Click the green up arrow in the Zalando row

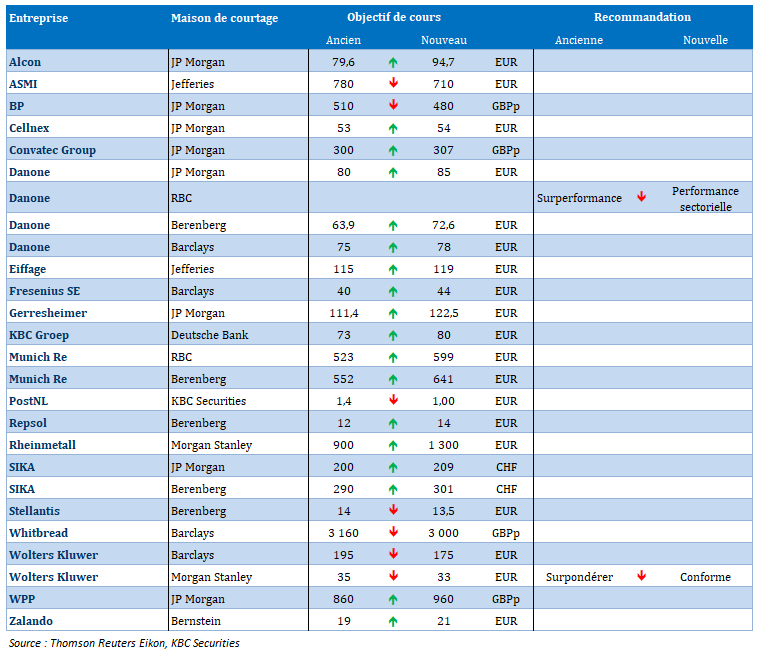pos(393,621)
